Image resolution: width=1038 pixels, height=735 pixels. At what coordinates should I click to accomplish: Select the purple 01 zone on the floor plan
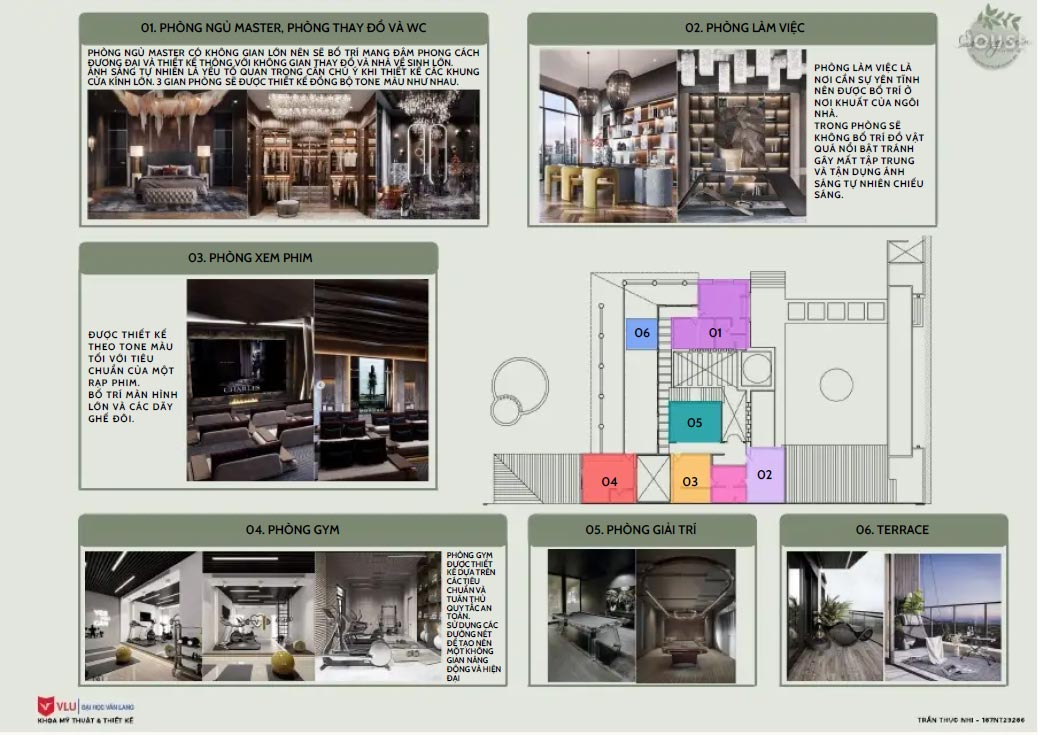pos(714,324)
